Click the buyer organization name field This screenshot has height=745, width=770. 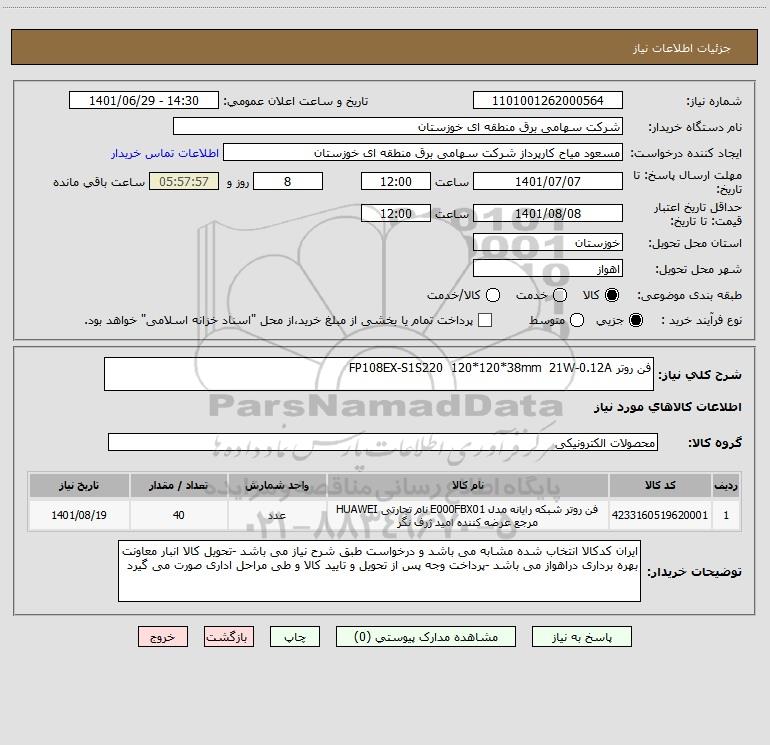[398, 127]
